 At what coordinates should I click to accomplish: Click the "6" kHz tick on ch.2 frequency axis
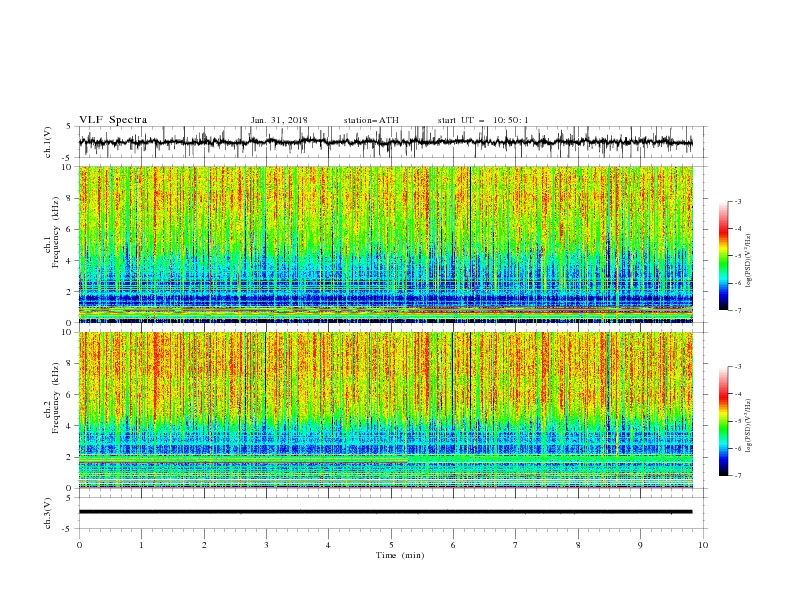point(70,395)
